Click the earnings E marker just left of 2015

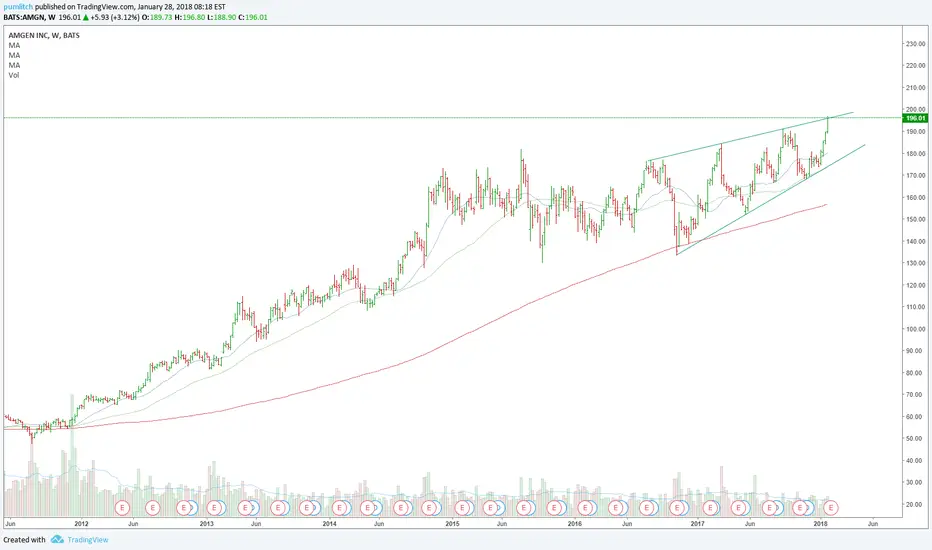[430, 508]
